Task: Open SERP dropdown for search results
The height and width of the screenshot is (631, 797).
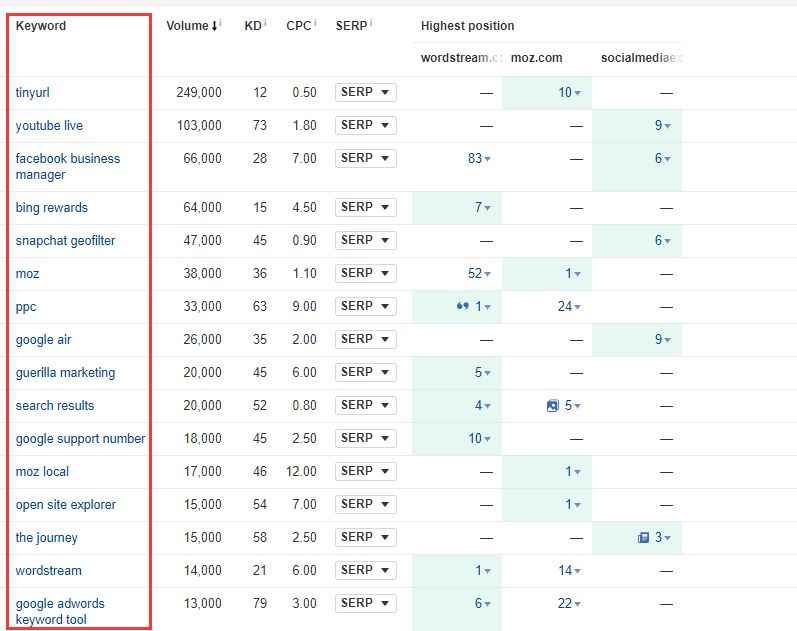Action: point(365,405)
